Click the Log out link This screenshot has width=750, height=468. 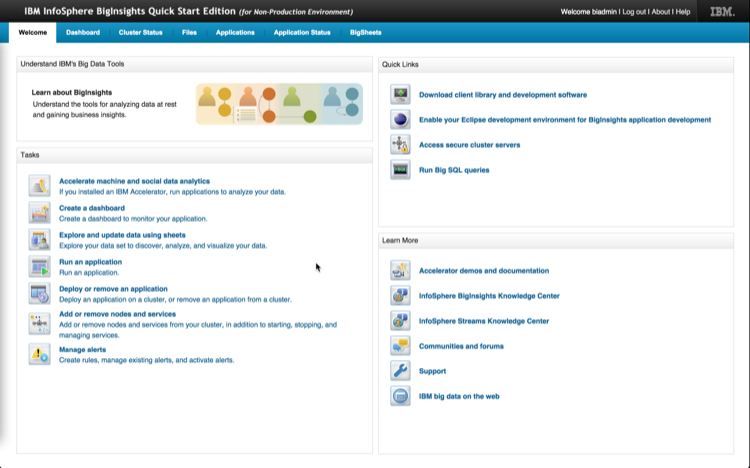pos(634,11)
